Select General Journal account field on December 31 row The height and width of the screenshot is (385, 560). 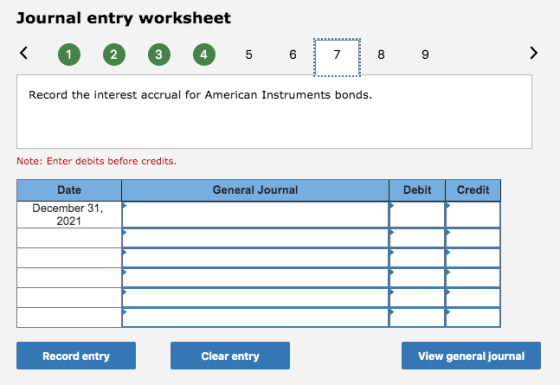(x=255, y=215)
